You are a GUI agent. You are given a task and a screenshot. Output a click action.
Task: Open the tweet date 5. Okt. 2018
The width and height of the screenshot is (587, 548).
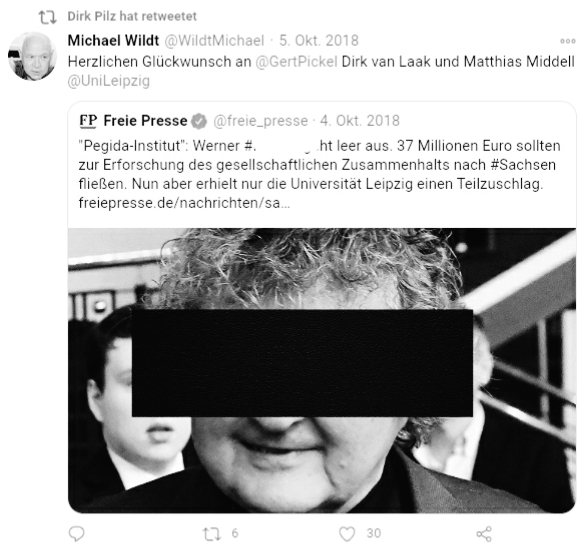319,40
